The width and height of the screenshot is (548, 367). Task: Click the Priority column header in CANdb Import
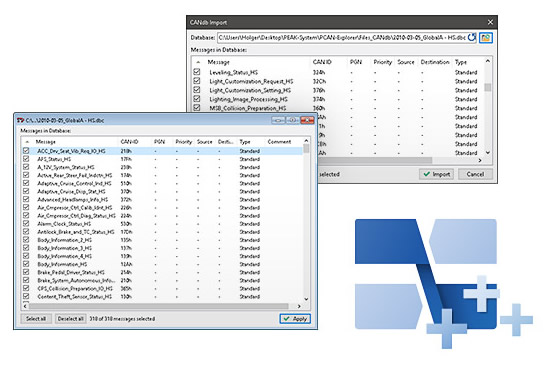382,62
